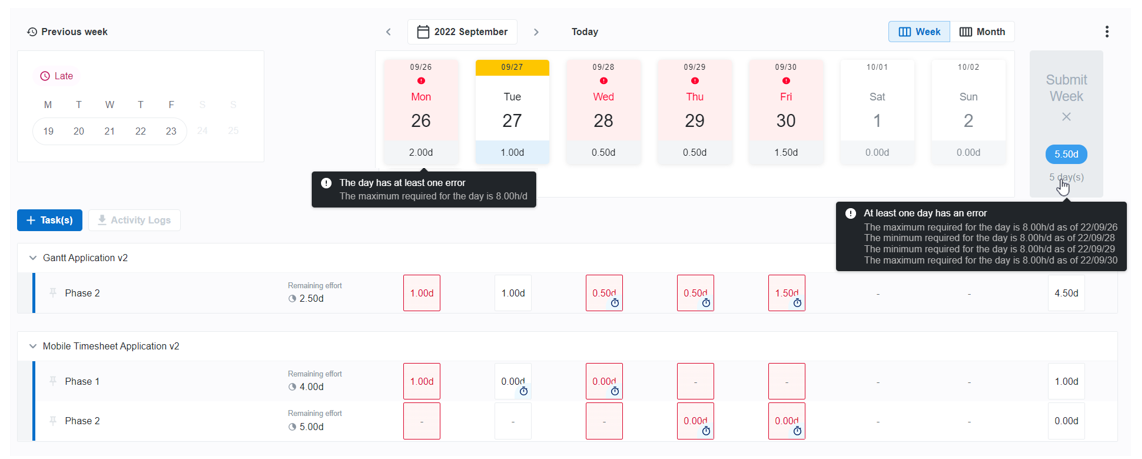The image size is (1142, 459).
Task: Switch to Week view
Action: [919, 32]
